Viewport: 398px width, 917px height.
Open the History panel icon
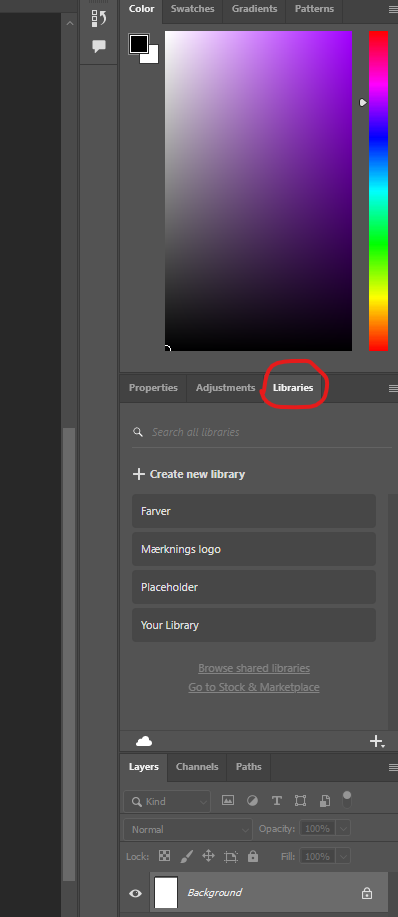pos(99,18)
